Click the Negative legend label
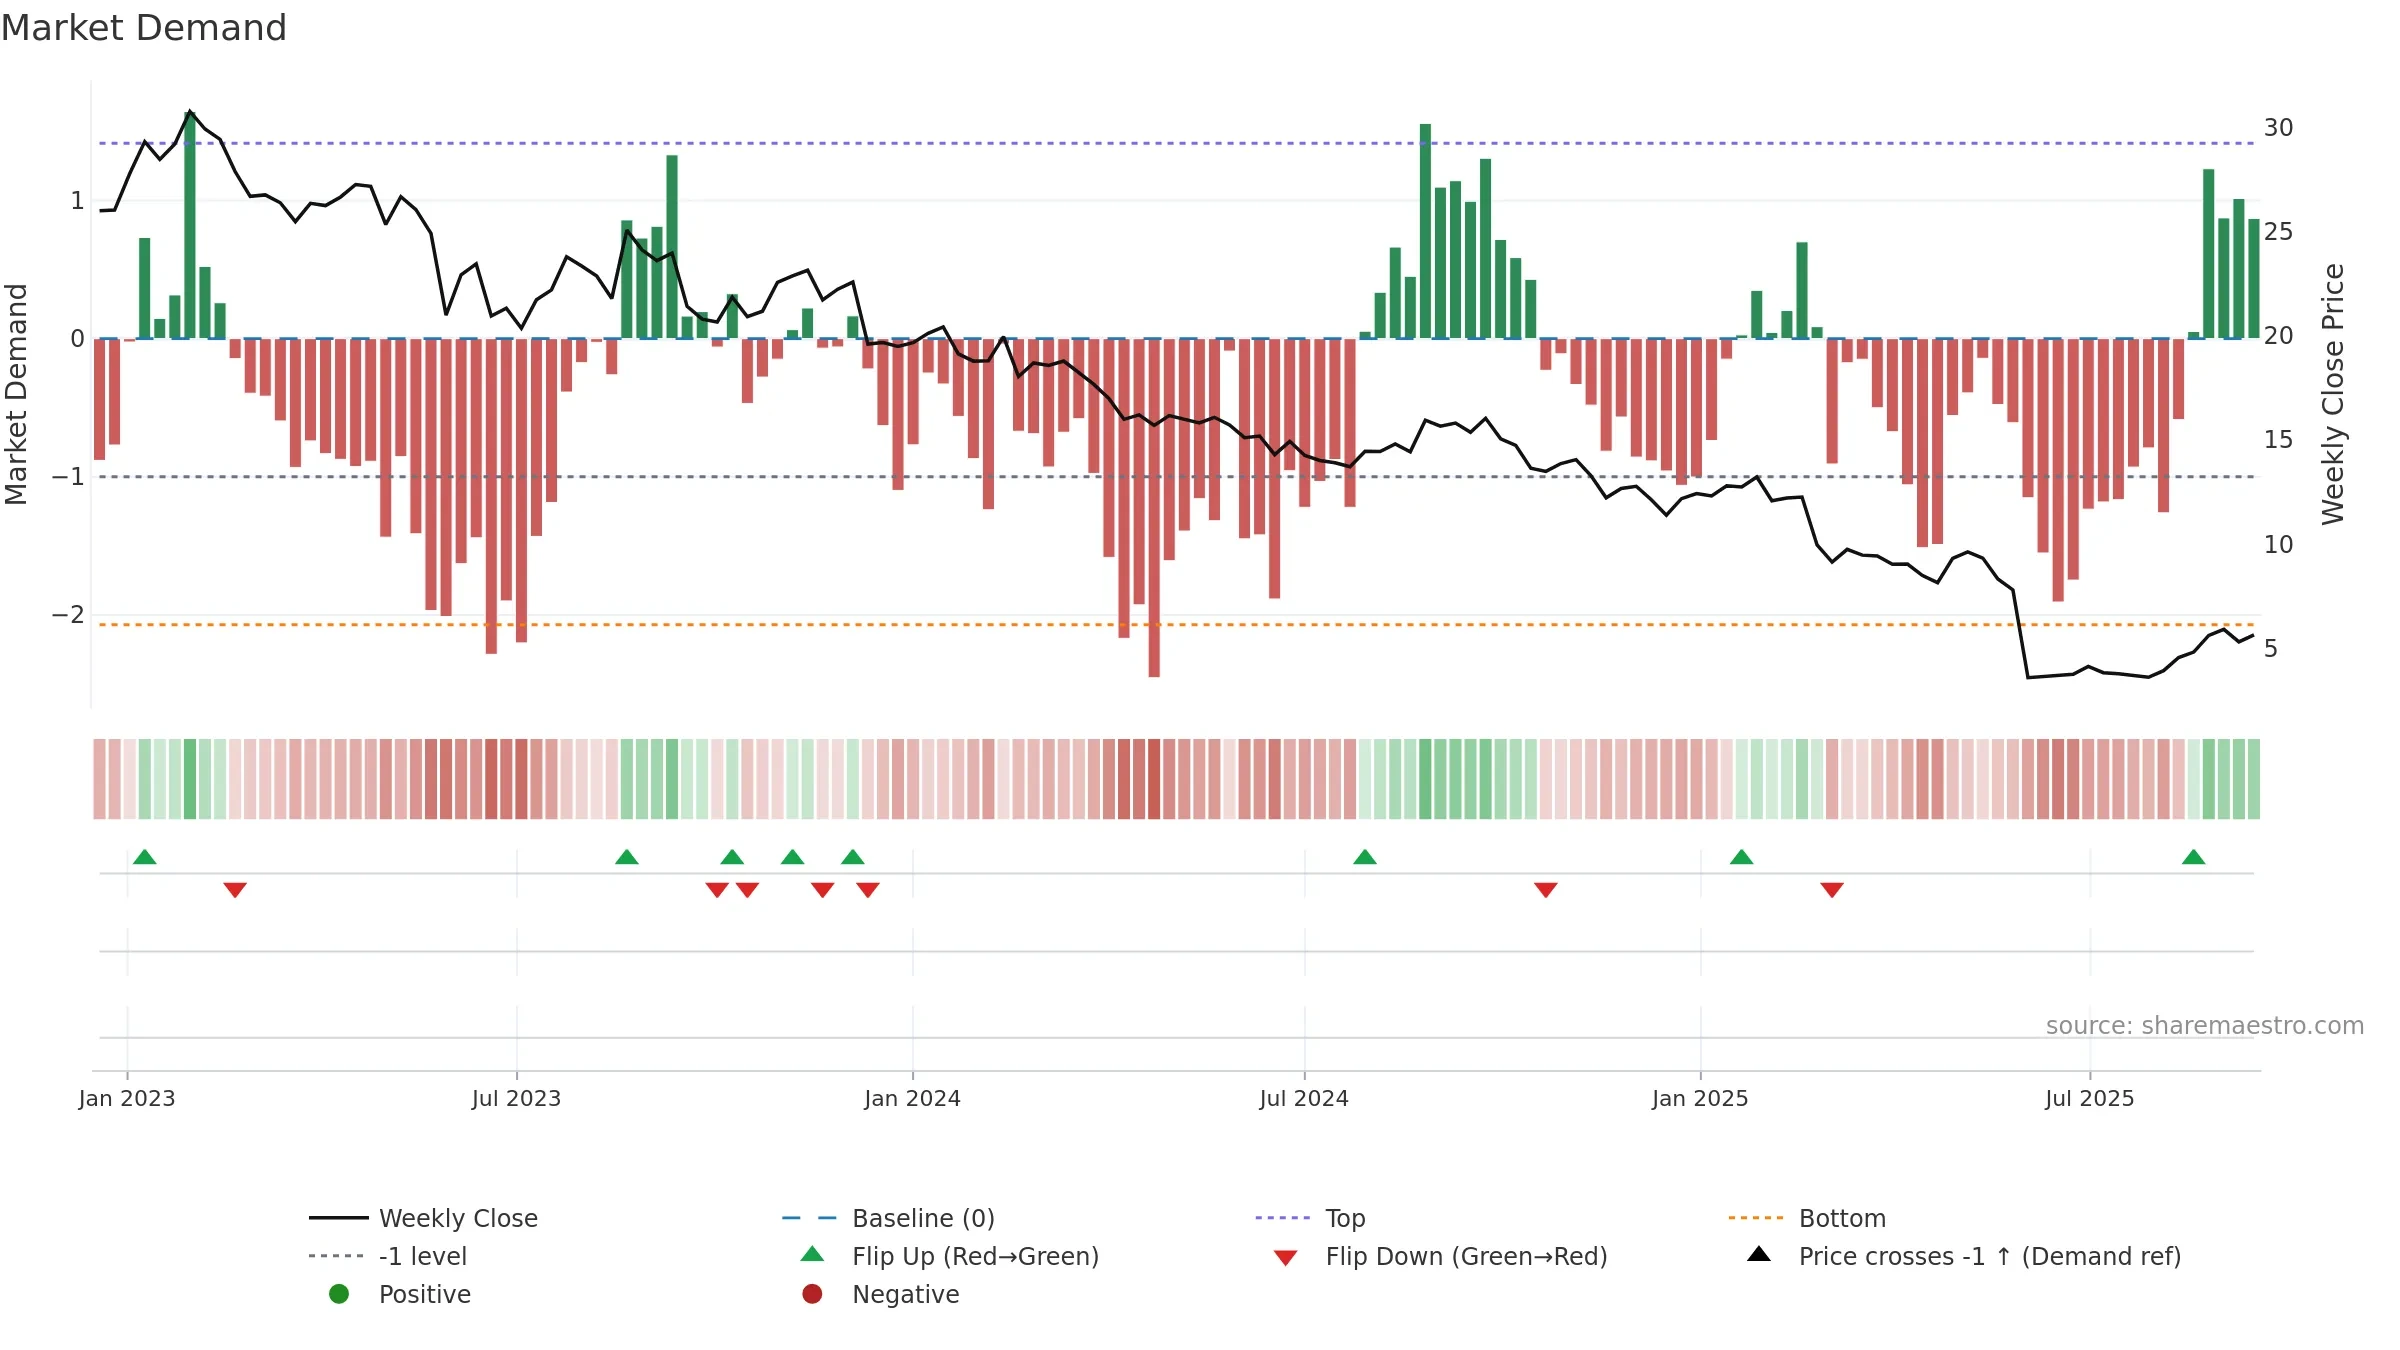This screenshot has height=1350, width=2400. coord(905,1294)
